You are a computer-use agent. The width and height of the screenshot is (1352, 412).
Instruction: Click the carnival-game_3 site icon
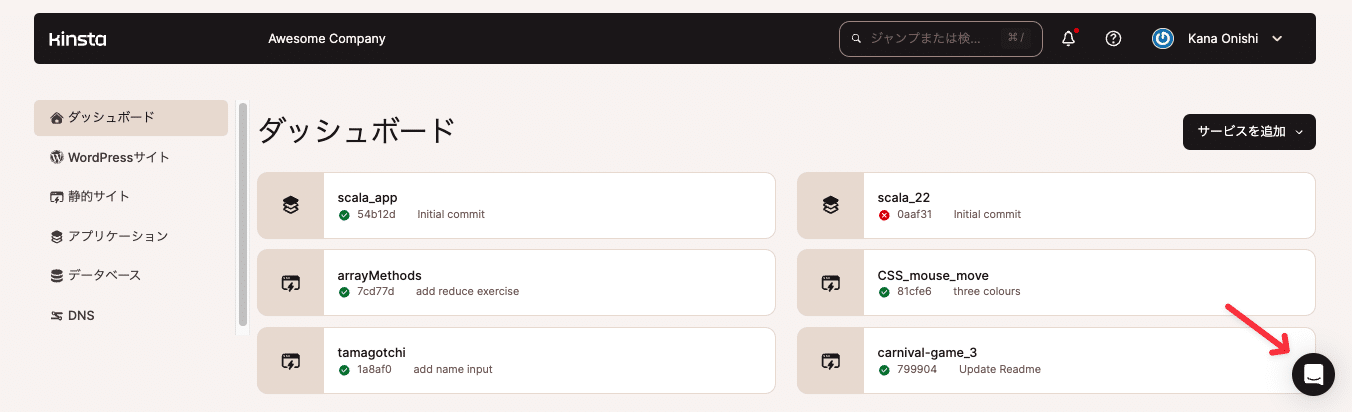pos(830,361)
